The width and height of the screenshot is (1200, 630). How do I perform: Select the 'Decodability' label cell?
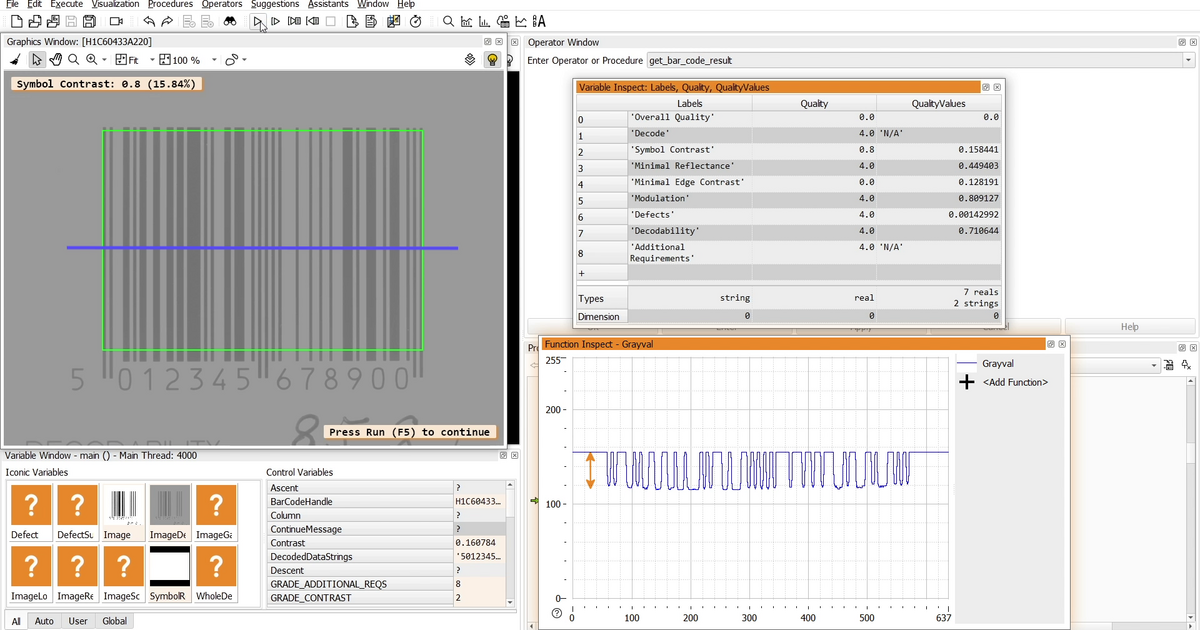[689, 231]
